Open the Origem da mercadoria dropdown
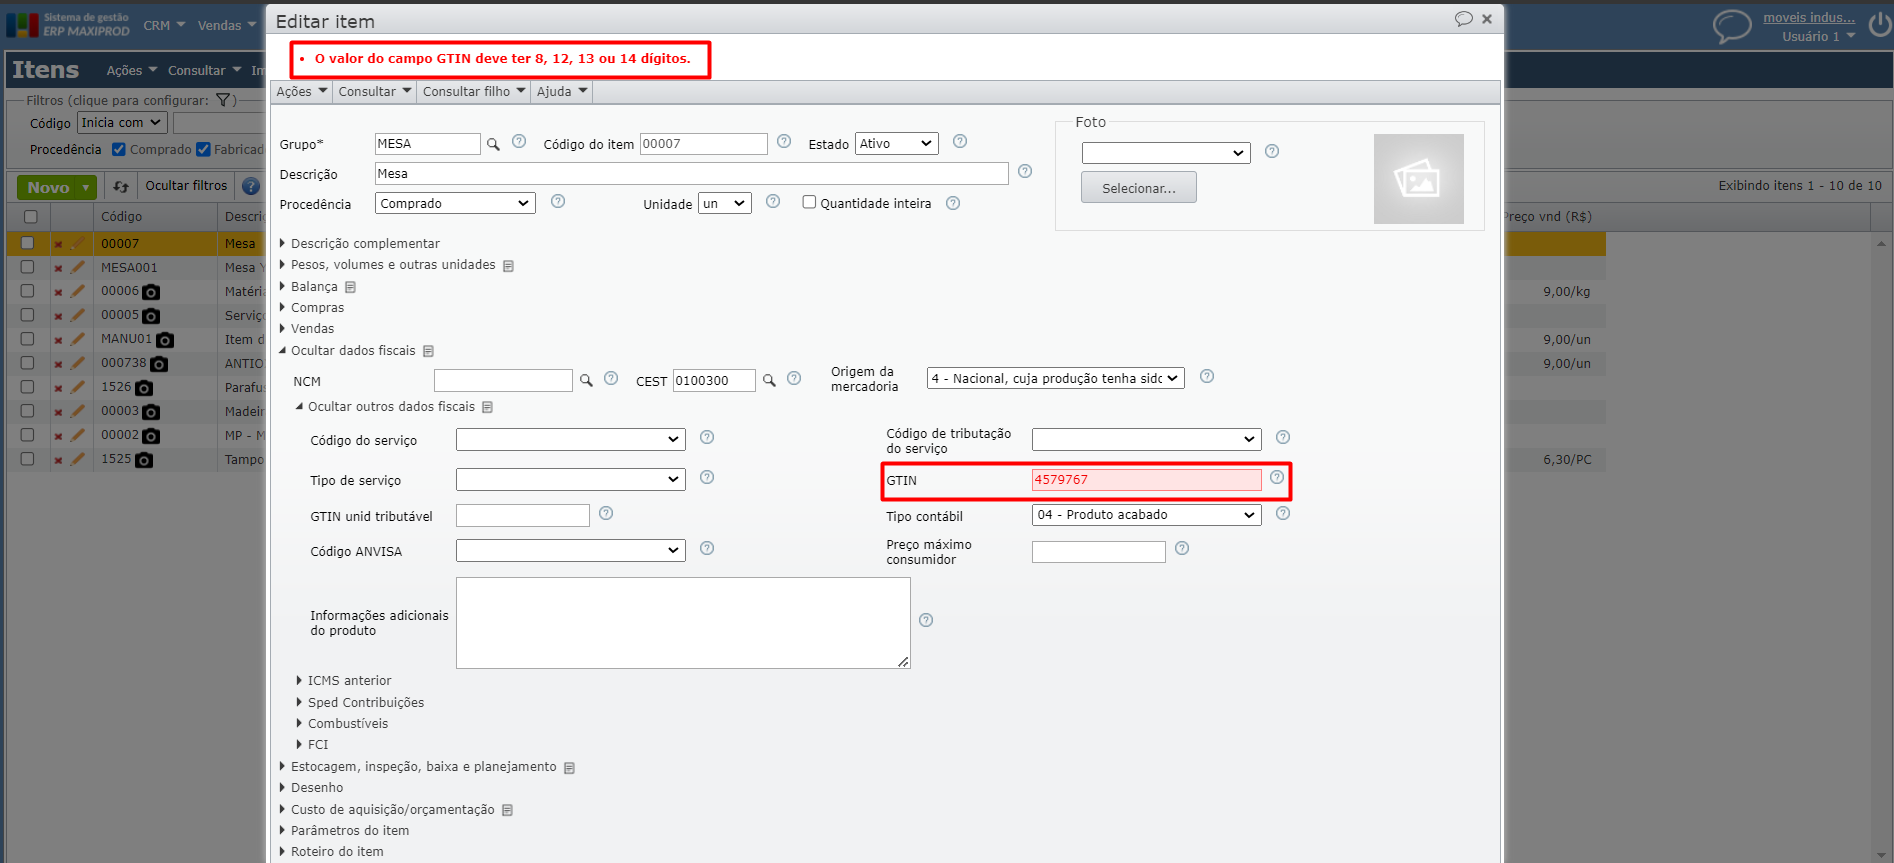The height and width of the screenshot is (863, 1894). 1055,378
